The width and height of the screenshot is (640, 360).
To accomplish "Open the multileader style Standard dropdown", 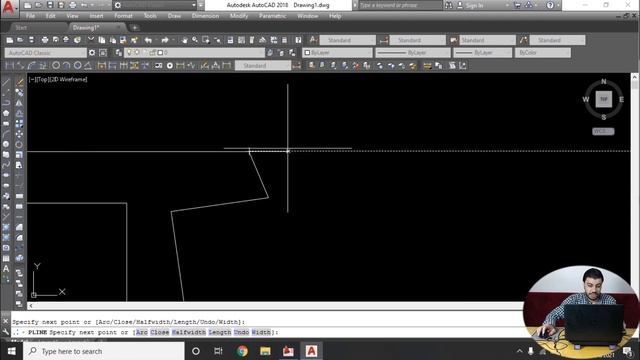I will click(x=557, y=40).
